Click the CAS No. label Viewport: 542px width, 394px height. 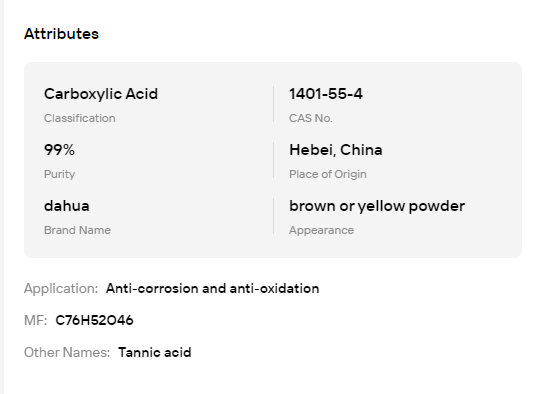tap(311, 118)
